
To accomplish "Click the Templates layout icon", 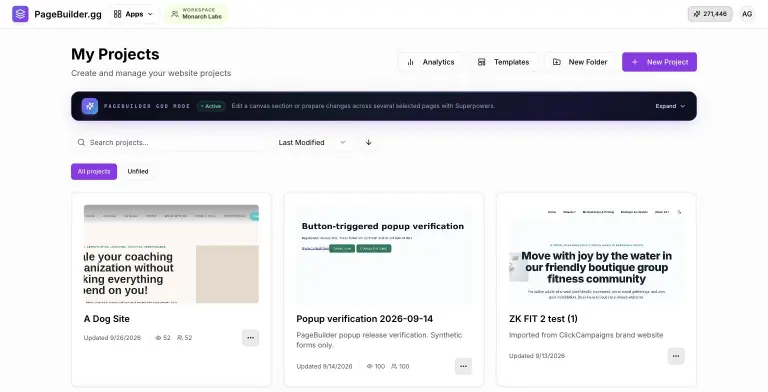I will (481, 62).
